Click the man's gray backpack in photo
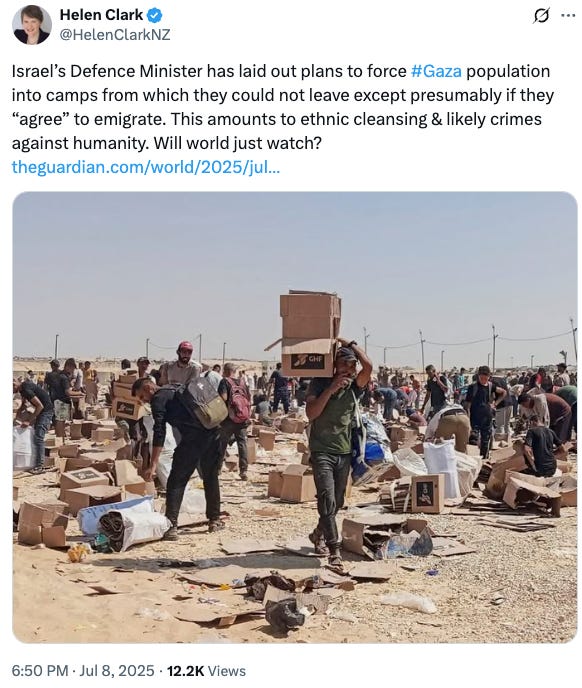This screenshot has width=582, height=688. tap(202, 401)
